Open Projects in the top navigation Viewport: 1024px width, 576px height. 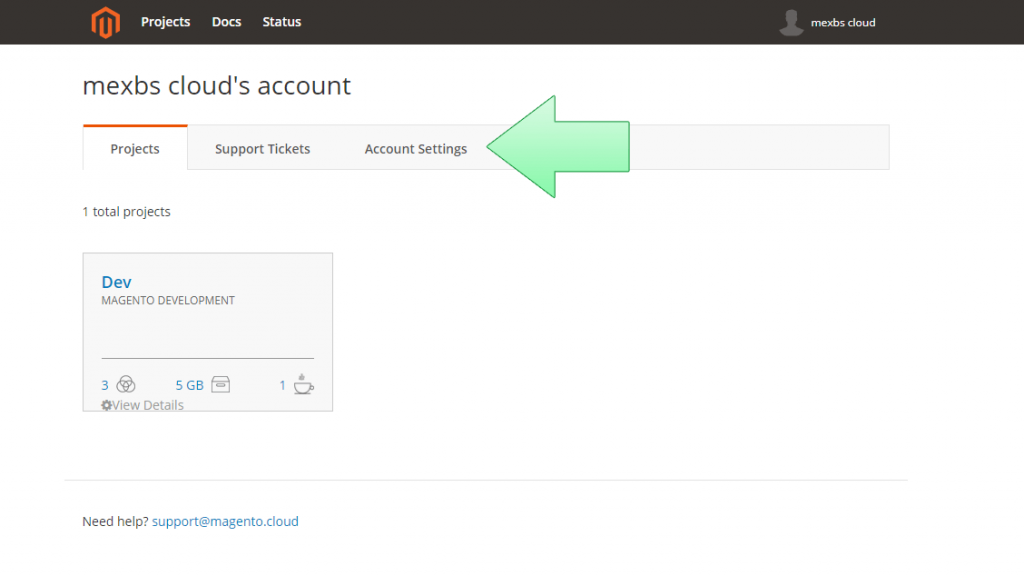tap(165, 22)
